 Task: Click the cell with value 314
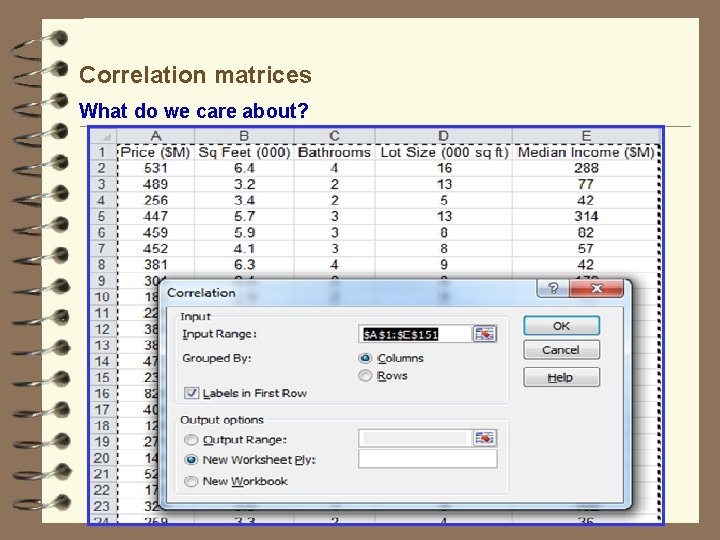click(586, 216)
